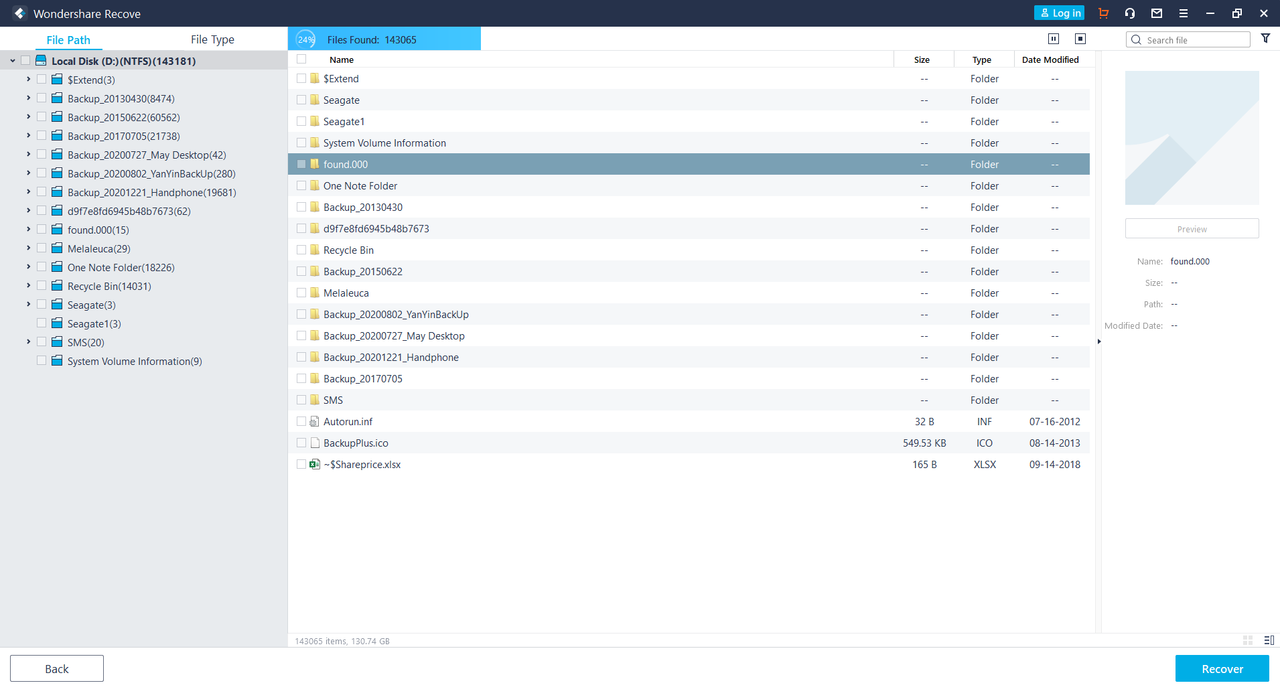Sort by Date Modified column header

click(1050, 60)
